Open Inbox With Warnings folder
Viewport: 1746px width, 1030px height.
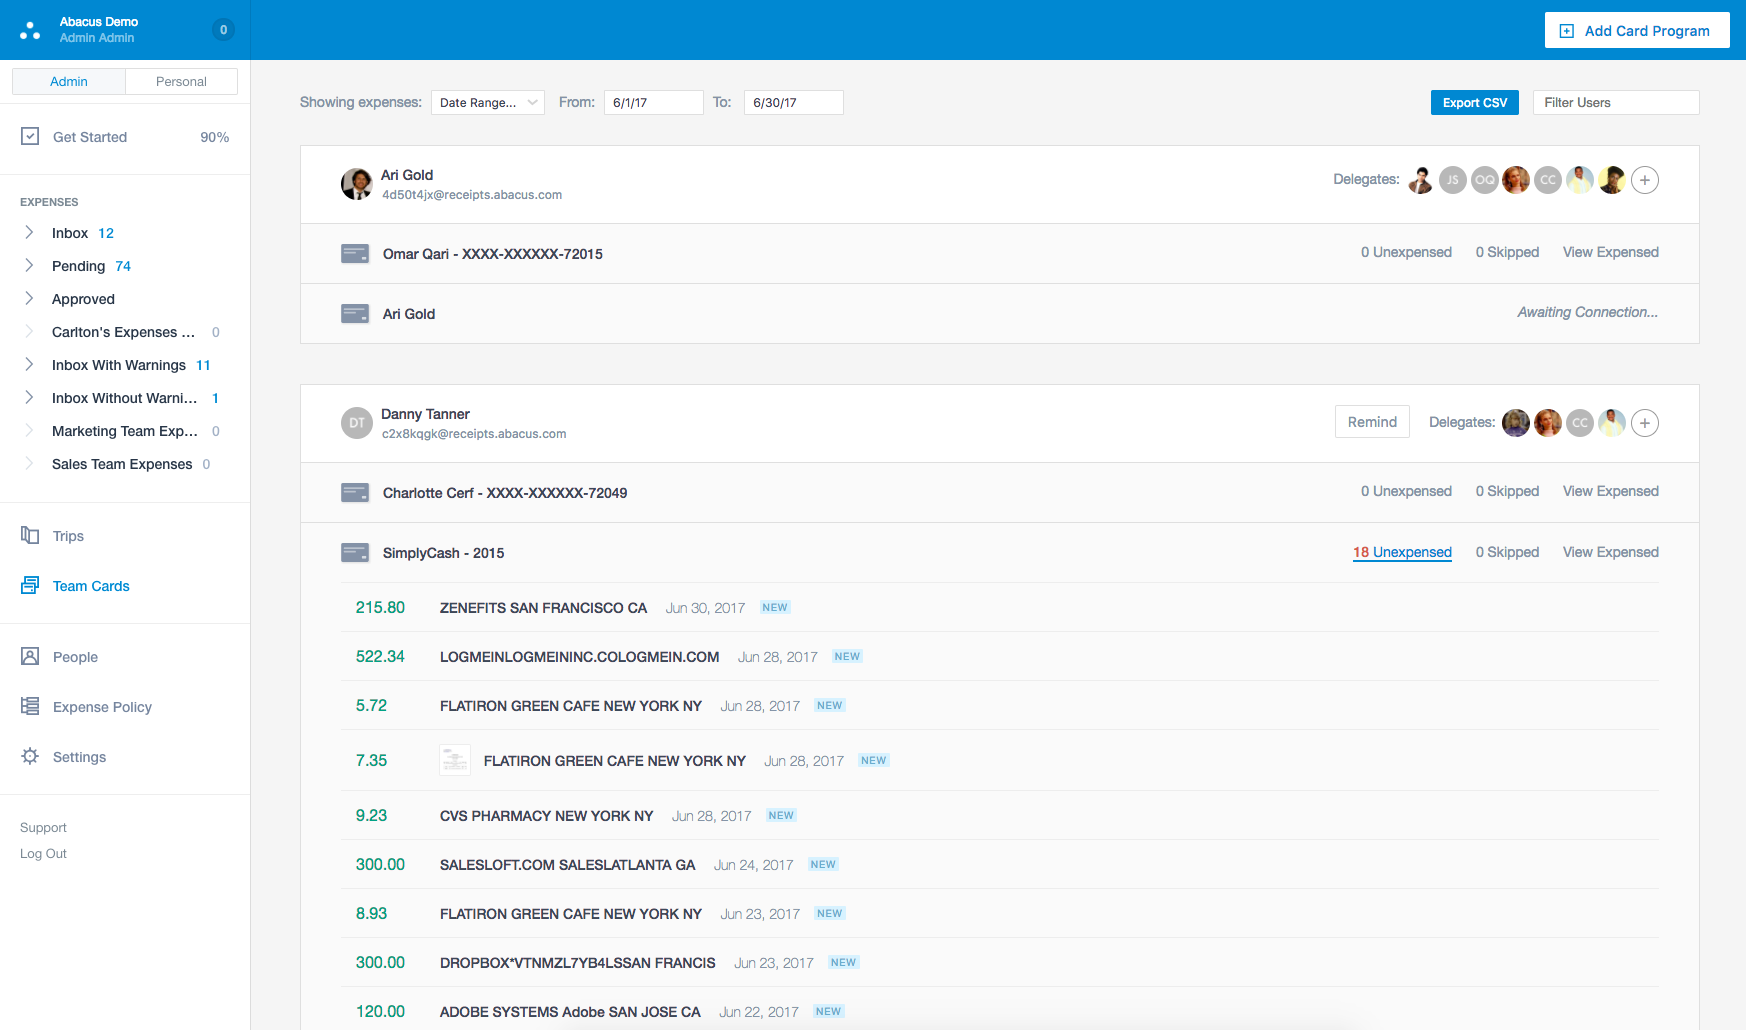tap(119, 365)
